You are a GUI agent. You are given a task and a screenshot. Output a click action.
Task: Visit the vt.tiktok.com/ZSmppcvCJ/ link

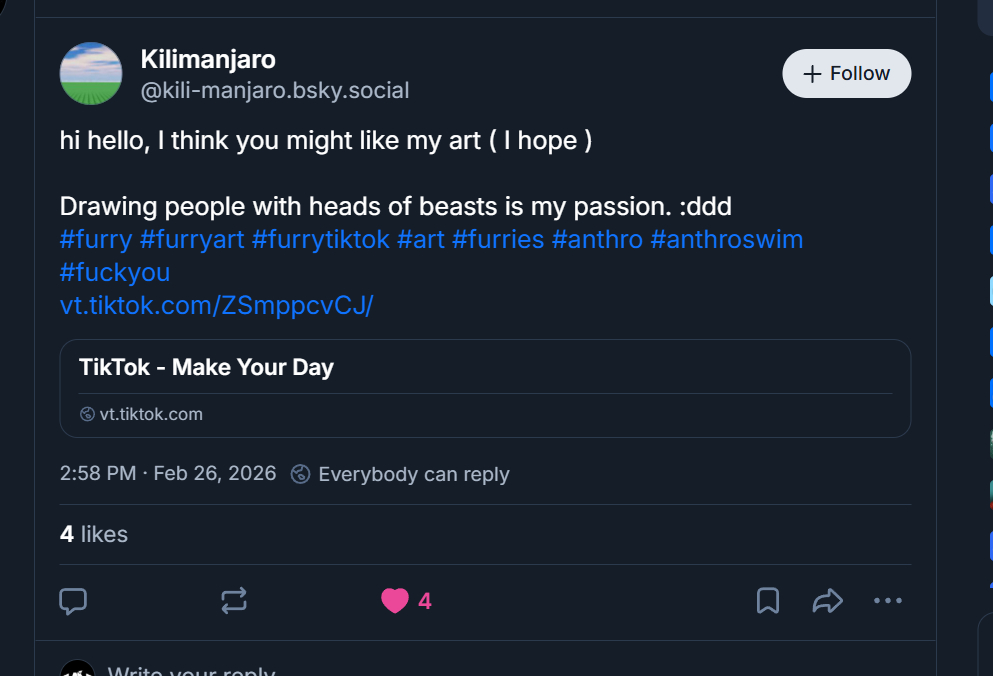[216, 305]
